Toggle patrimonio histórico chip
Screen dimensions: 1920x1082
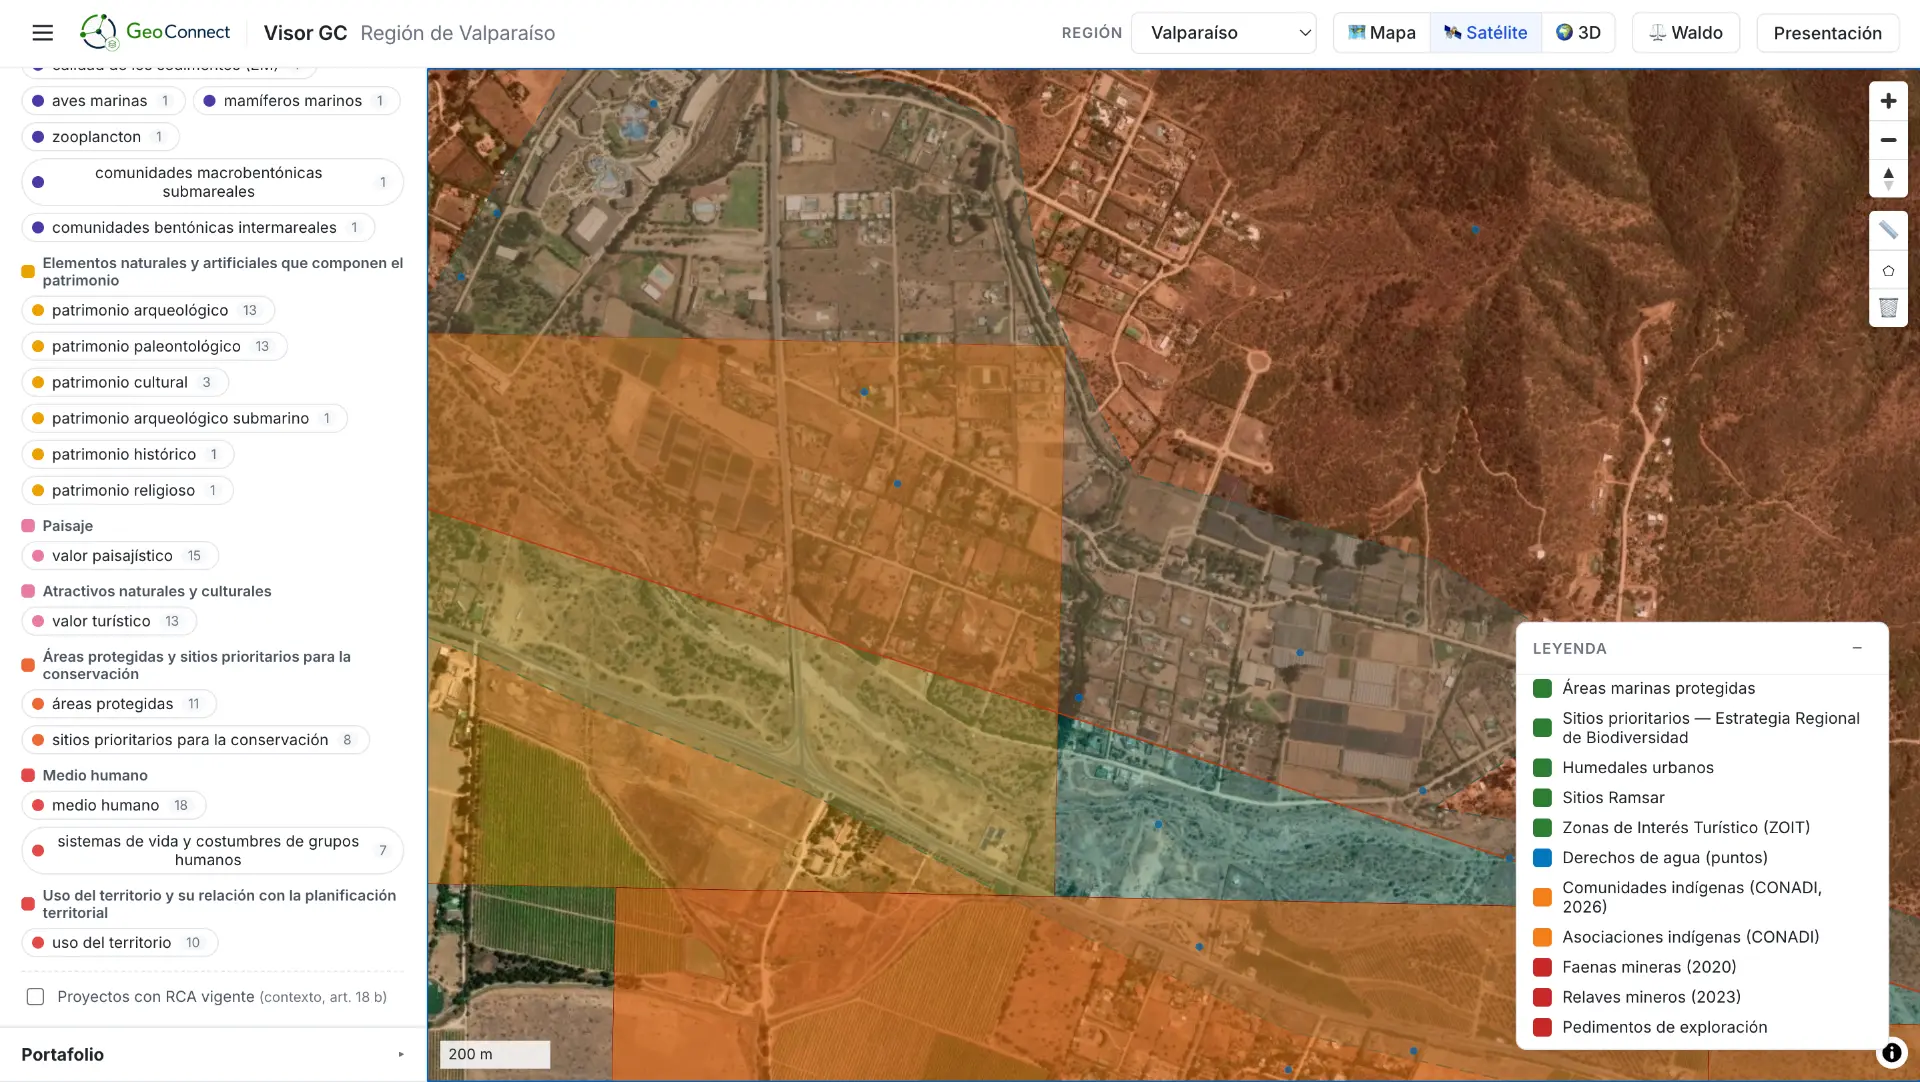(127, 455)
